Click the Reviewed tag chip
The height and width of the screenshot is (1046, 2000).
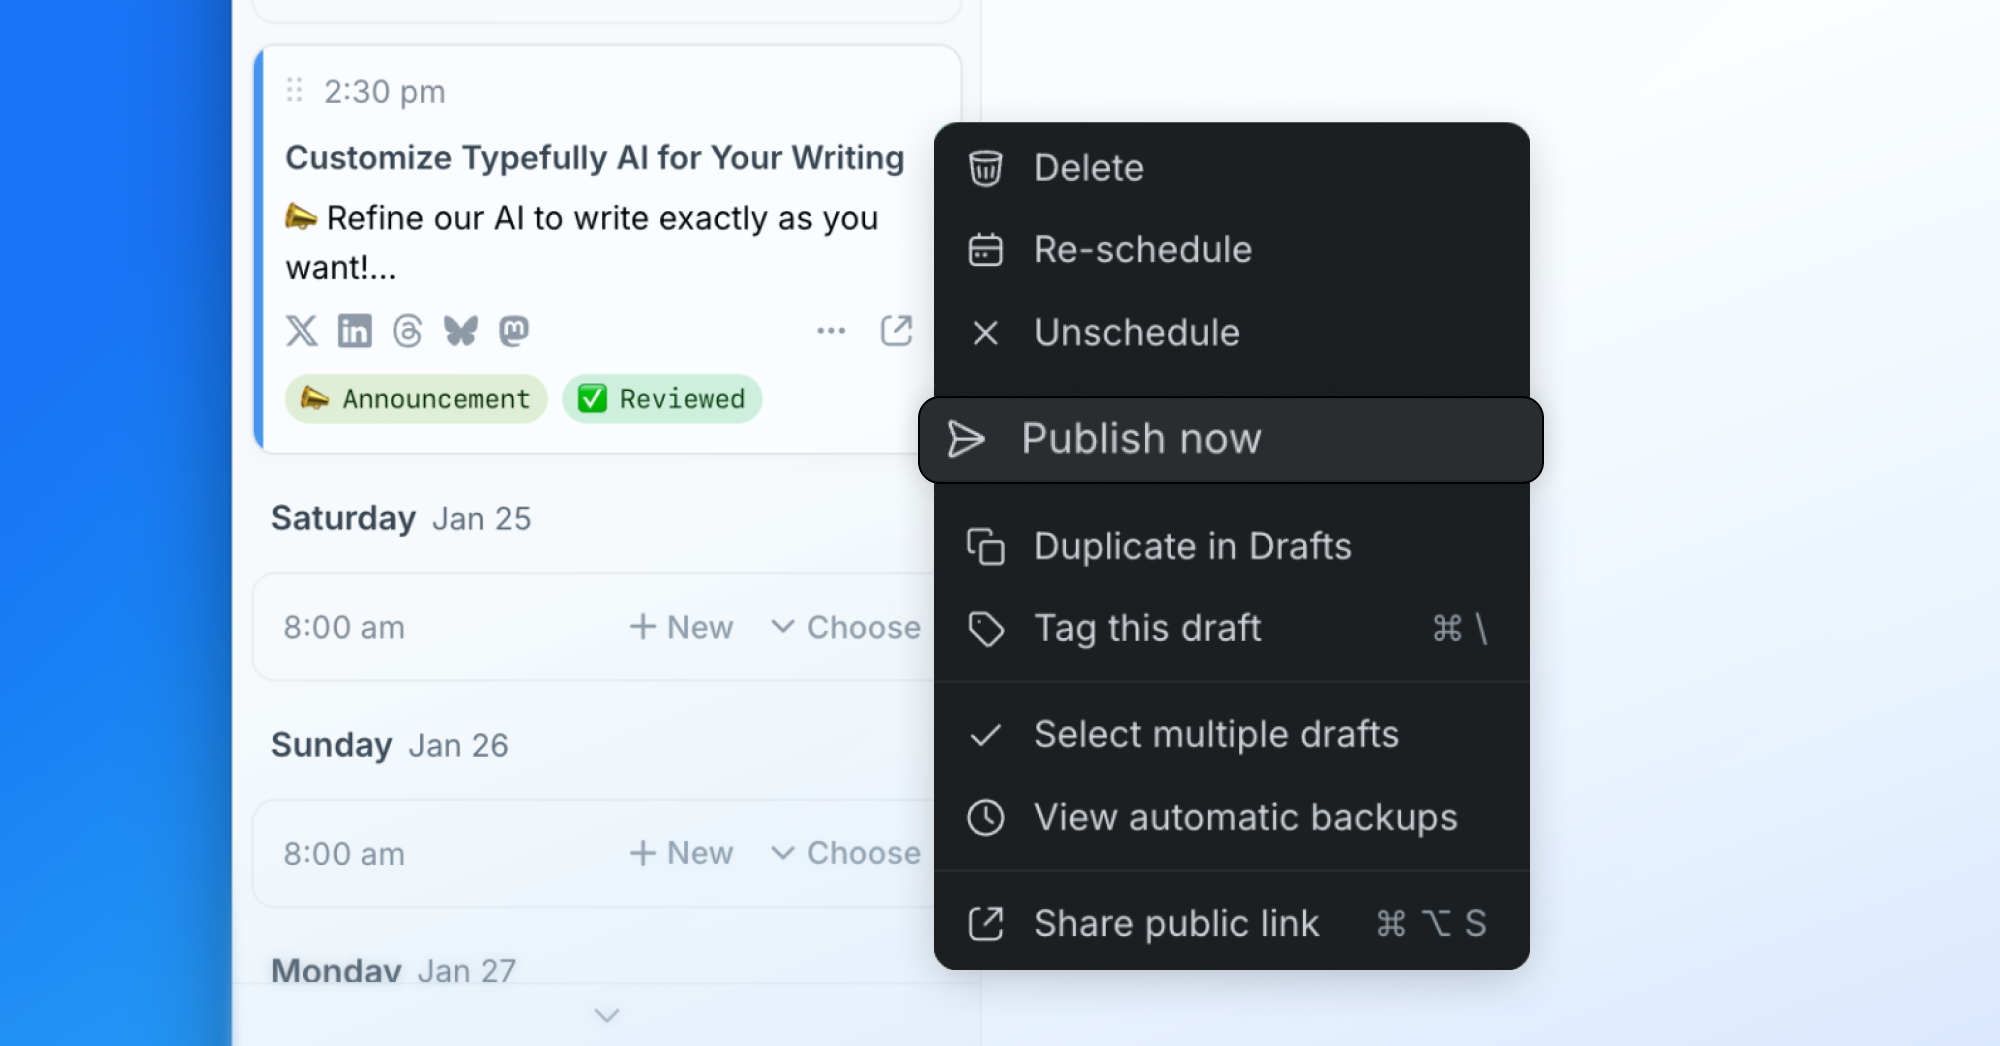pyautogui.click(x=662, y=399)
